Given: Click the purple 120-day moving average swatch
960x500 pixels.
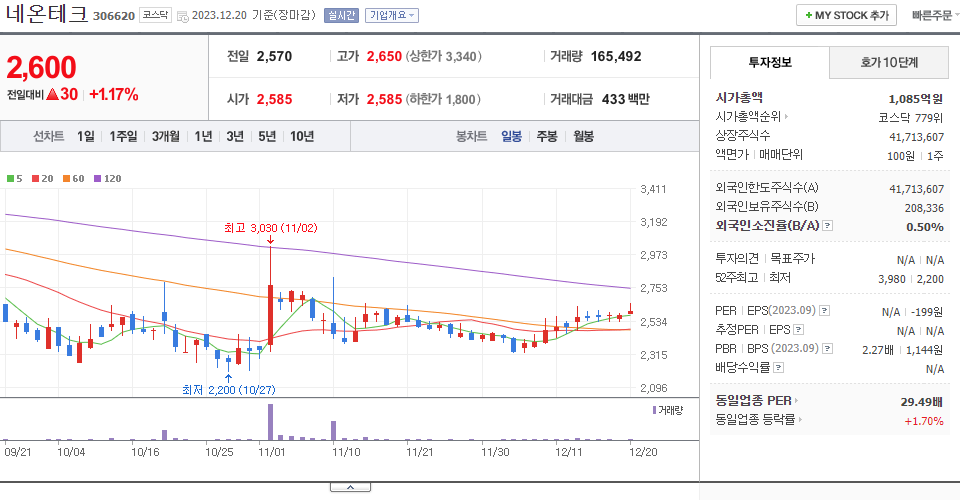Looking at the screenshot, I should tap(97, 179).
